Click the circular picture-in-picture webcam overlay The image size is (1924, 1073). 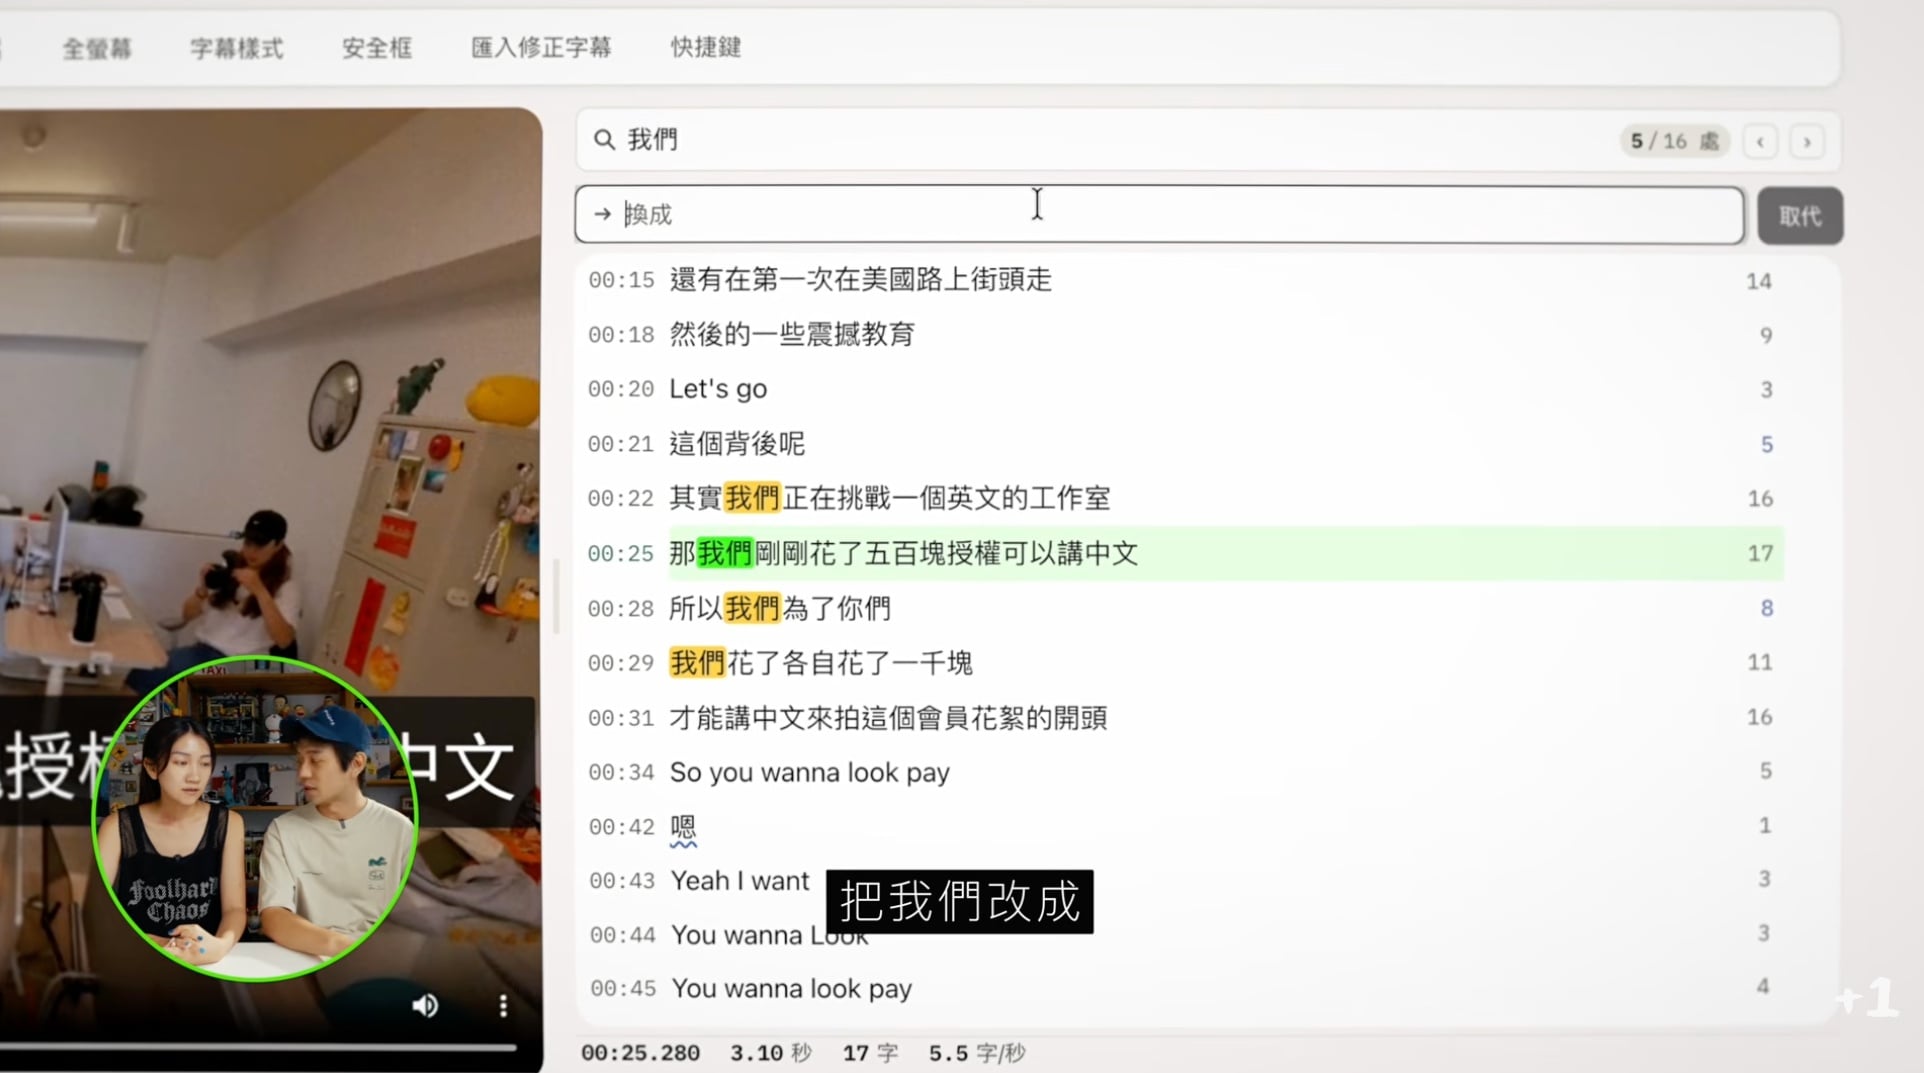pos(256,818)
